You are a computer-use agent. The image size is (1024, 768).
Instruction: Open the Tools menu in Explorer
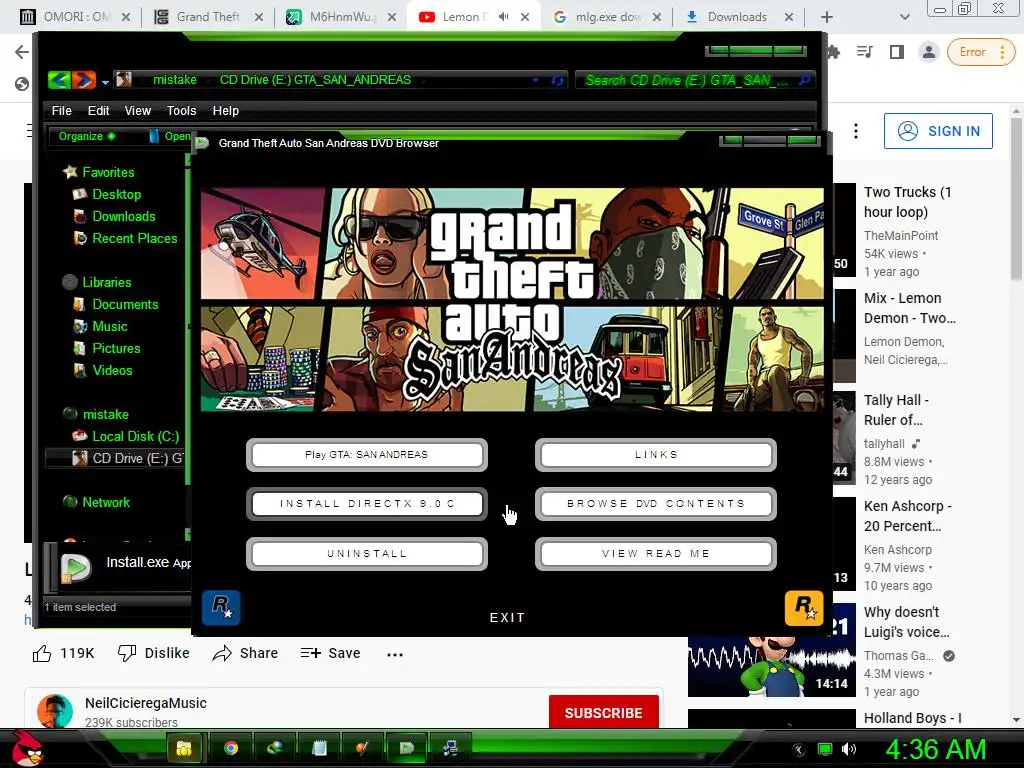click(x=182, y=110)
